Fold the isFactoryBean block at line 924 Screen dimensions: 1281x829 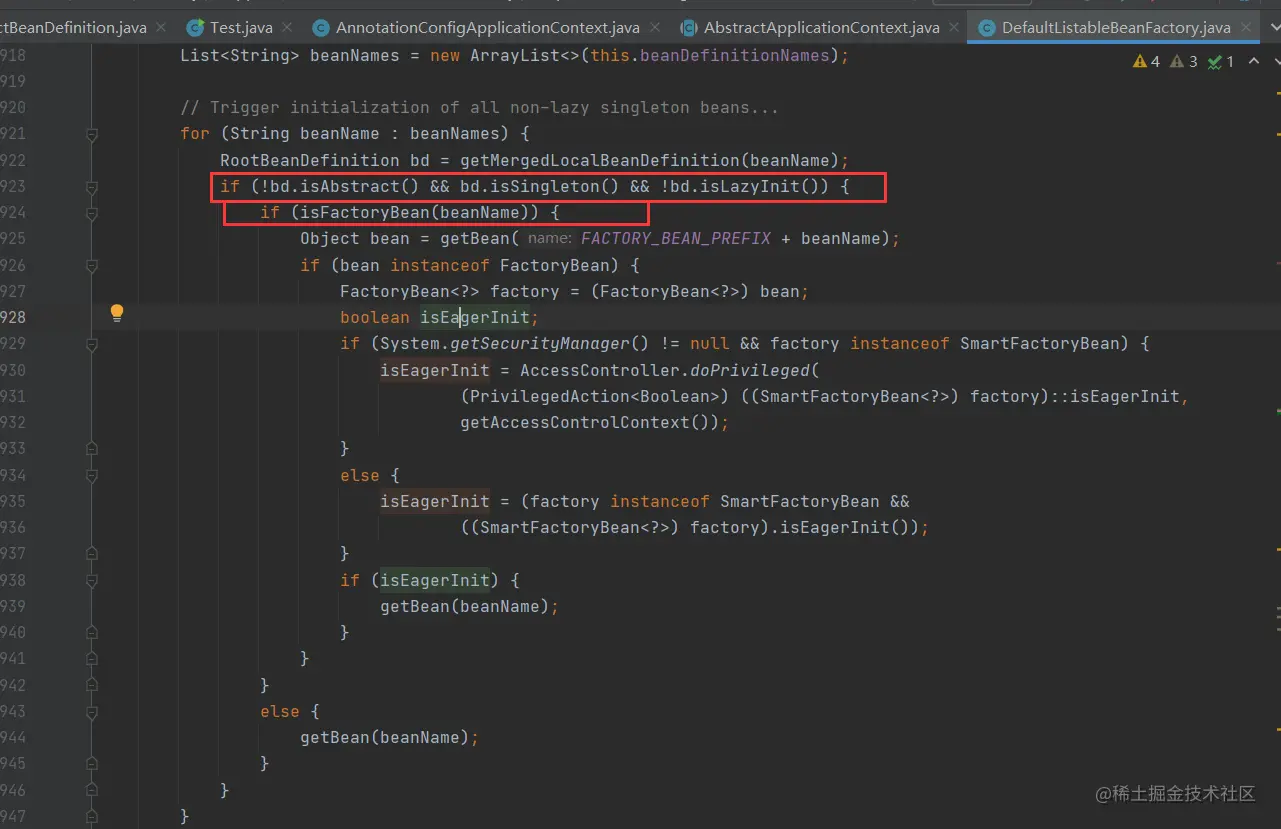(92, 212)
